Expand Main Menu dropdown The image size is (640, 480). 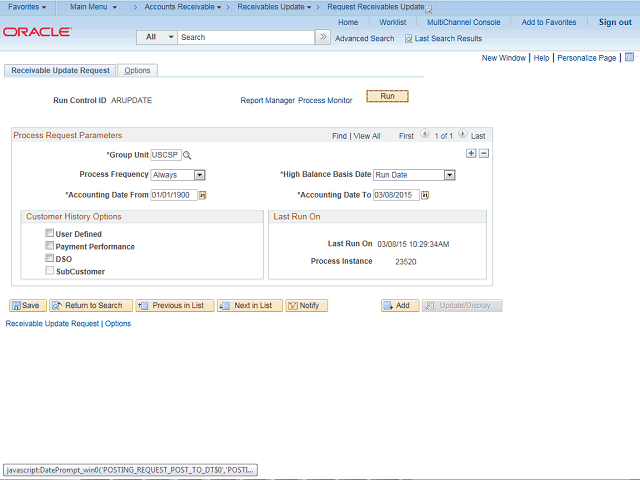[93, 7]
